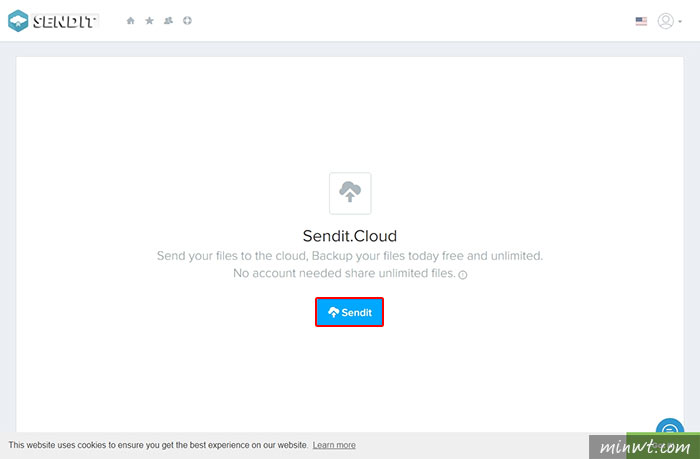700x459 pixels.
Task: Click the minwt.com watermark
Action: coord(645,446)
